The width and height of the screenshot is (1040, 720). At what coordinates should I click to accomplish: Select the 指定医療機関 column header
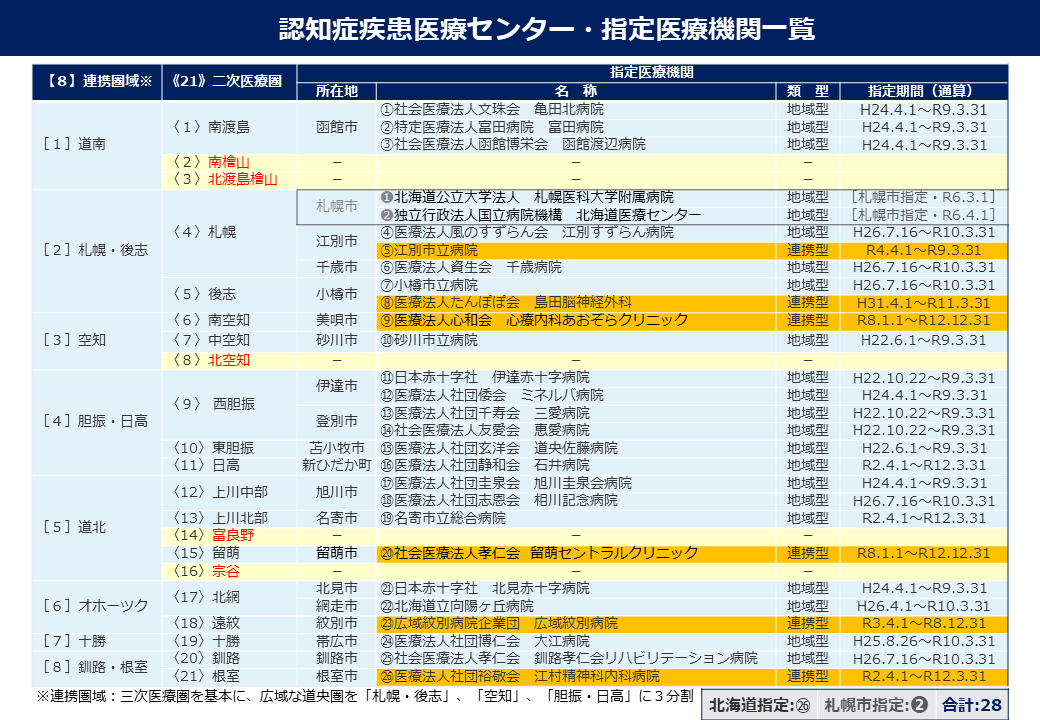[x=652, y=71]
